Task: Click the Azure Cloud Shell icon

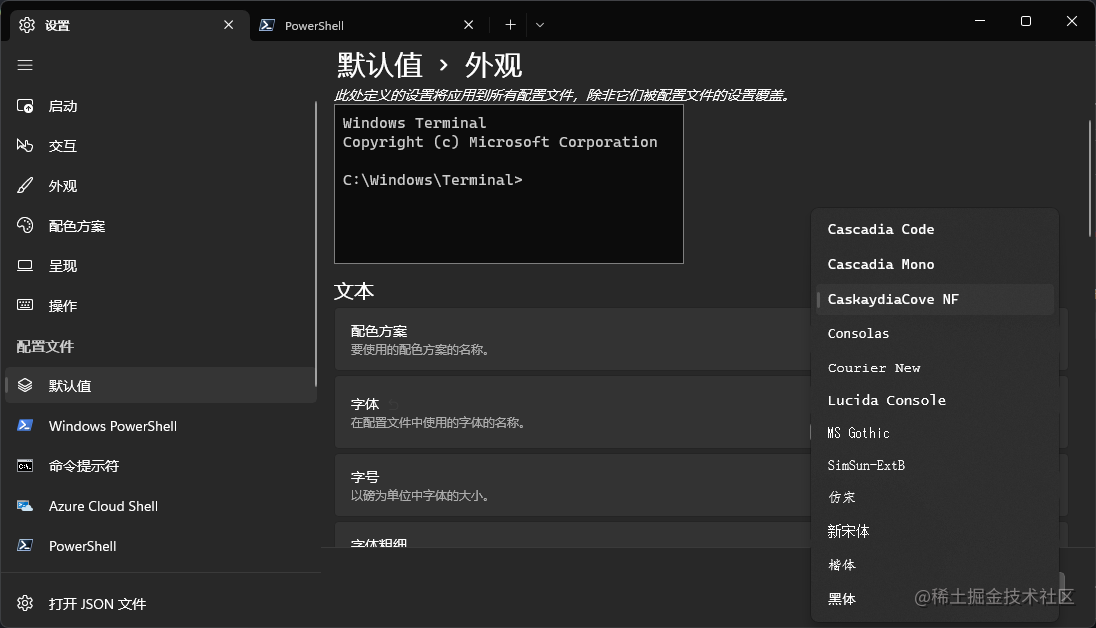Action: pos(25,505)
